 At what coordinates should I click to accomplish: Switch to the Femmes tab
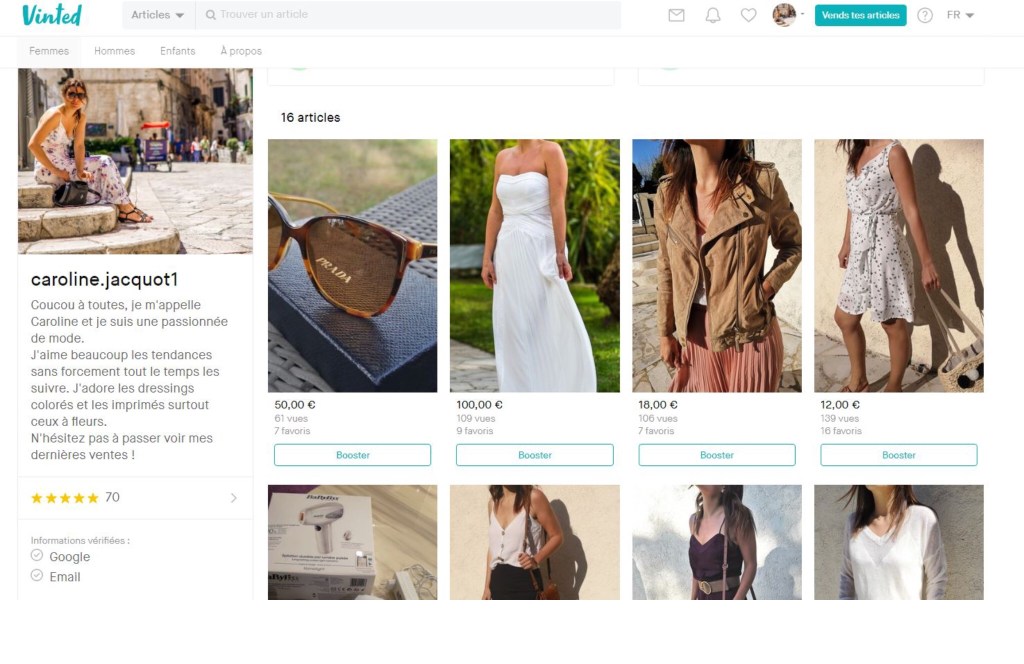(49, 51)
